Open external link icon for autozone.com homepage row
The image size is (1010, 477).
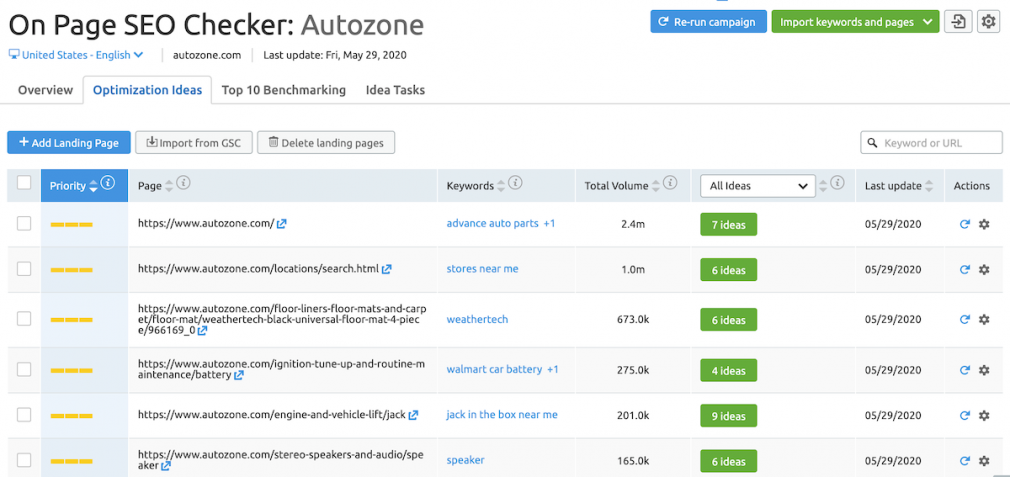click(x=281, y=224)
